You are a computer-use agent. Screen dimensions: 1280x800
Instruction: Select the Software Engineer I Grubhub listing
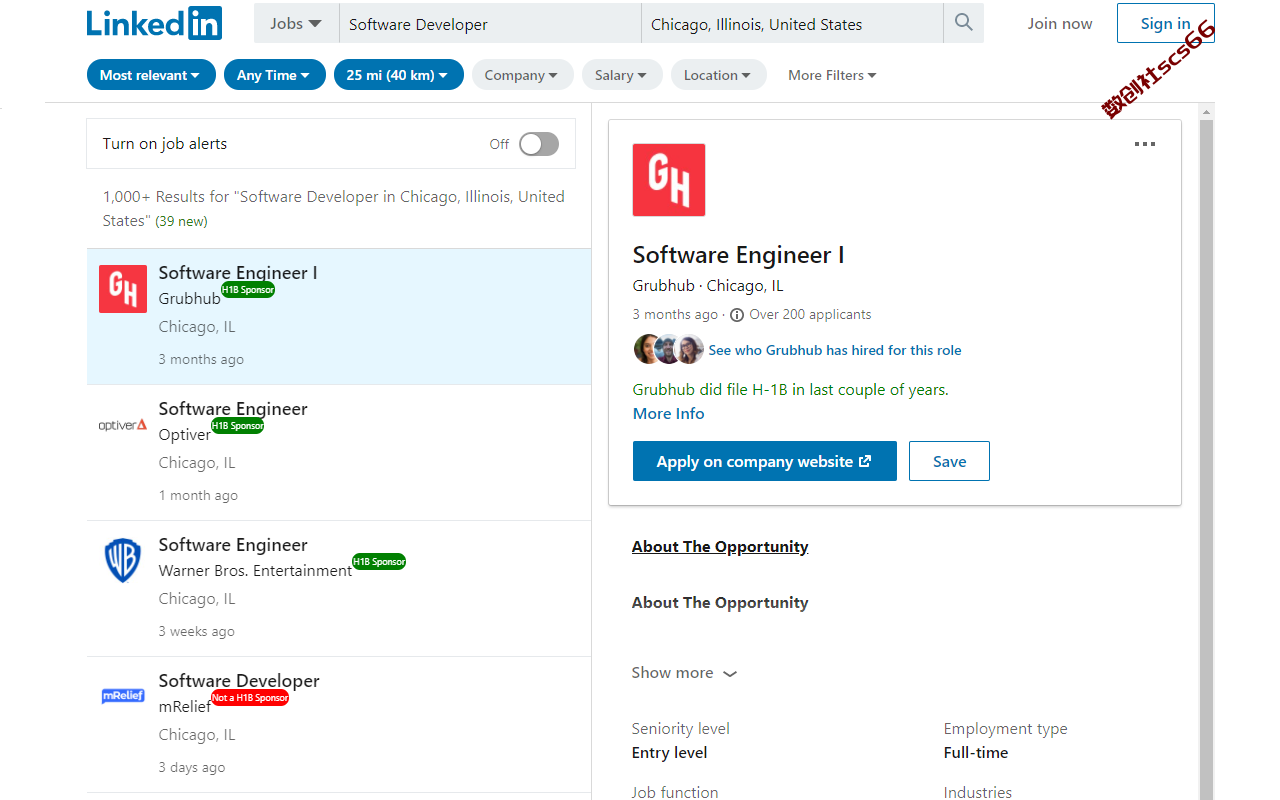tap(339, 316)
